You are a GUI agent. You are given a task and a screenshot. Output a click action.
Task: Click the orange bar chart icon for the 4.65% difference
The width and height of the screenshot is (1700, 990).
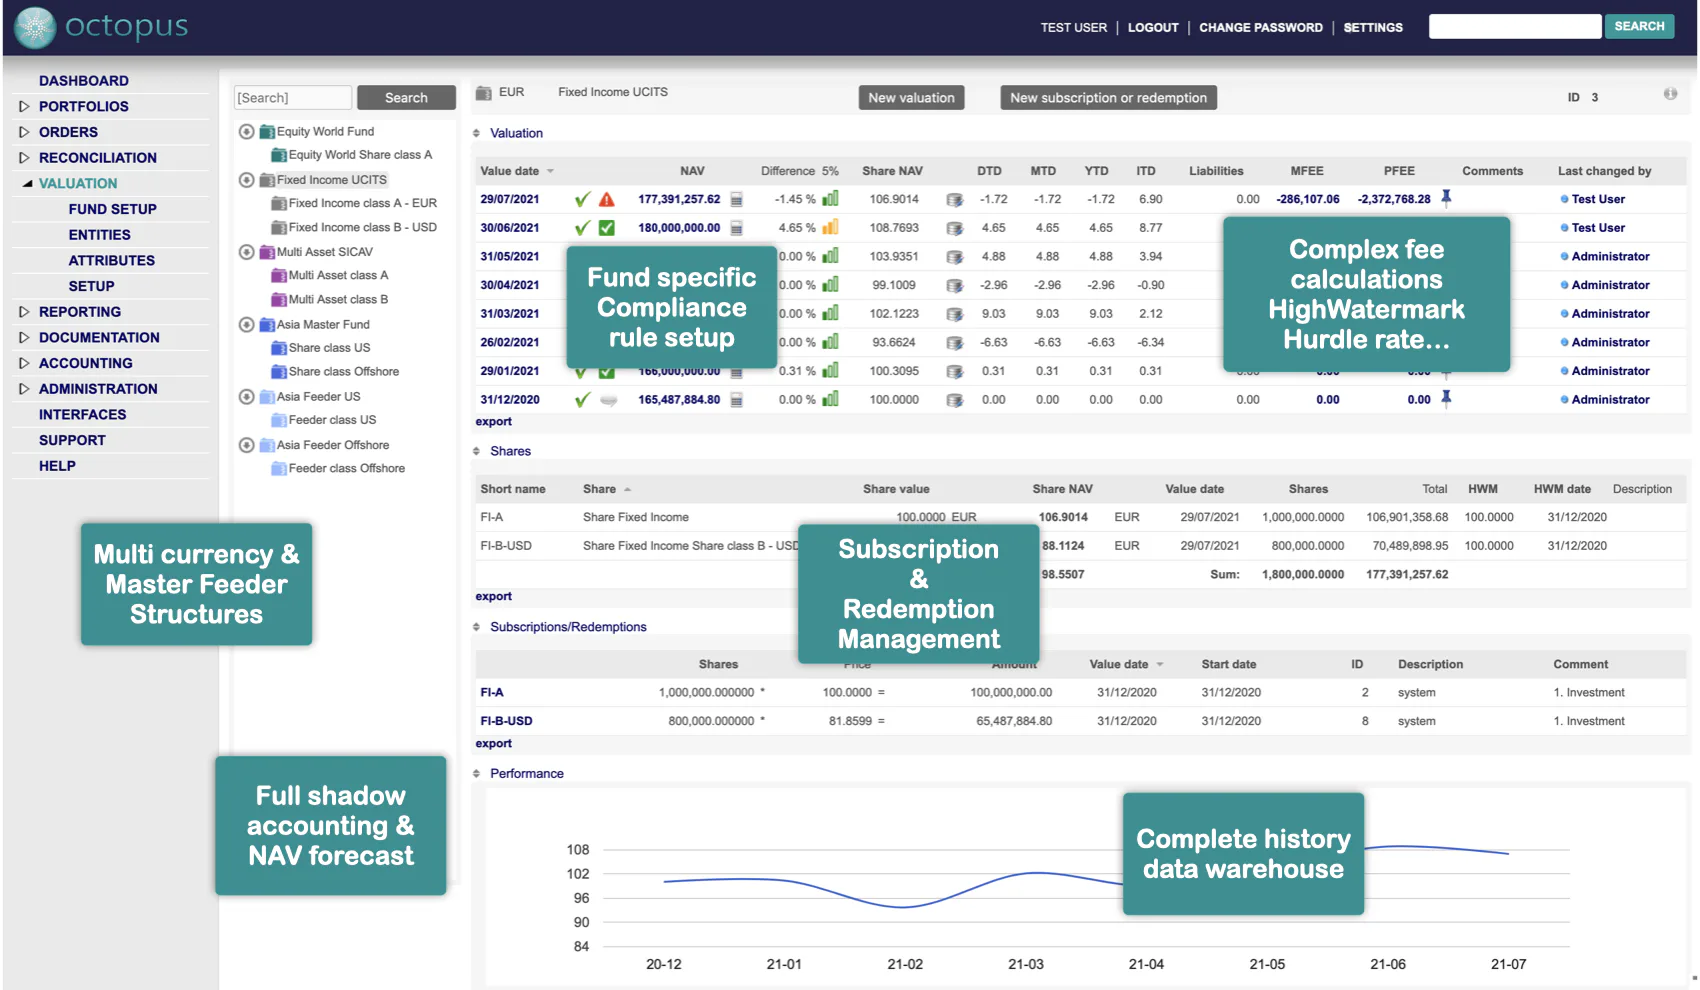tap(829, 227)
